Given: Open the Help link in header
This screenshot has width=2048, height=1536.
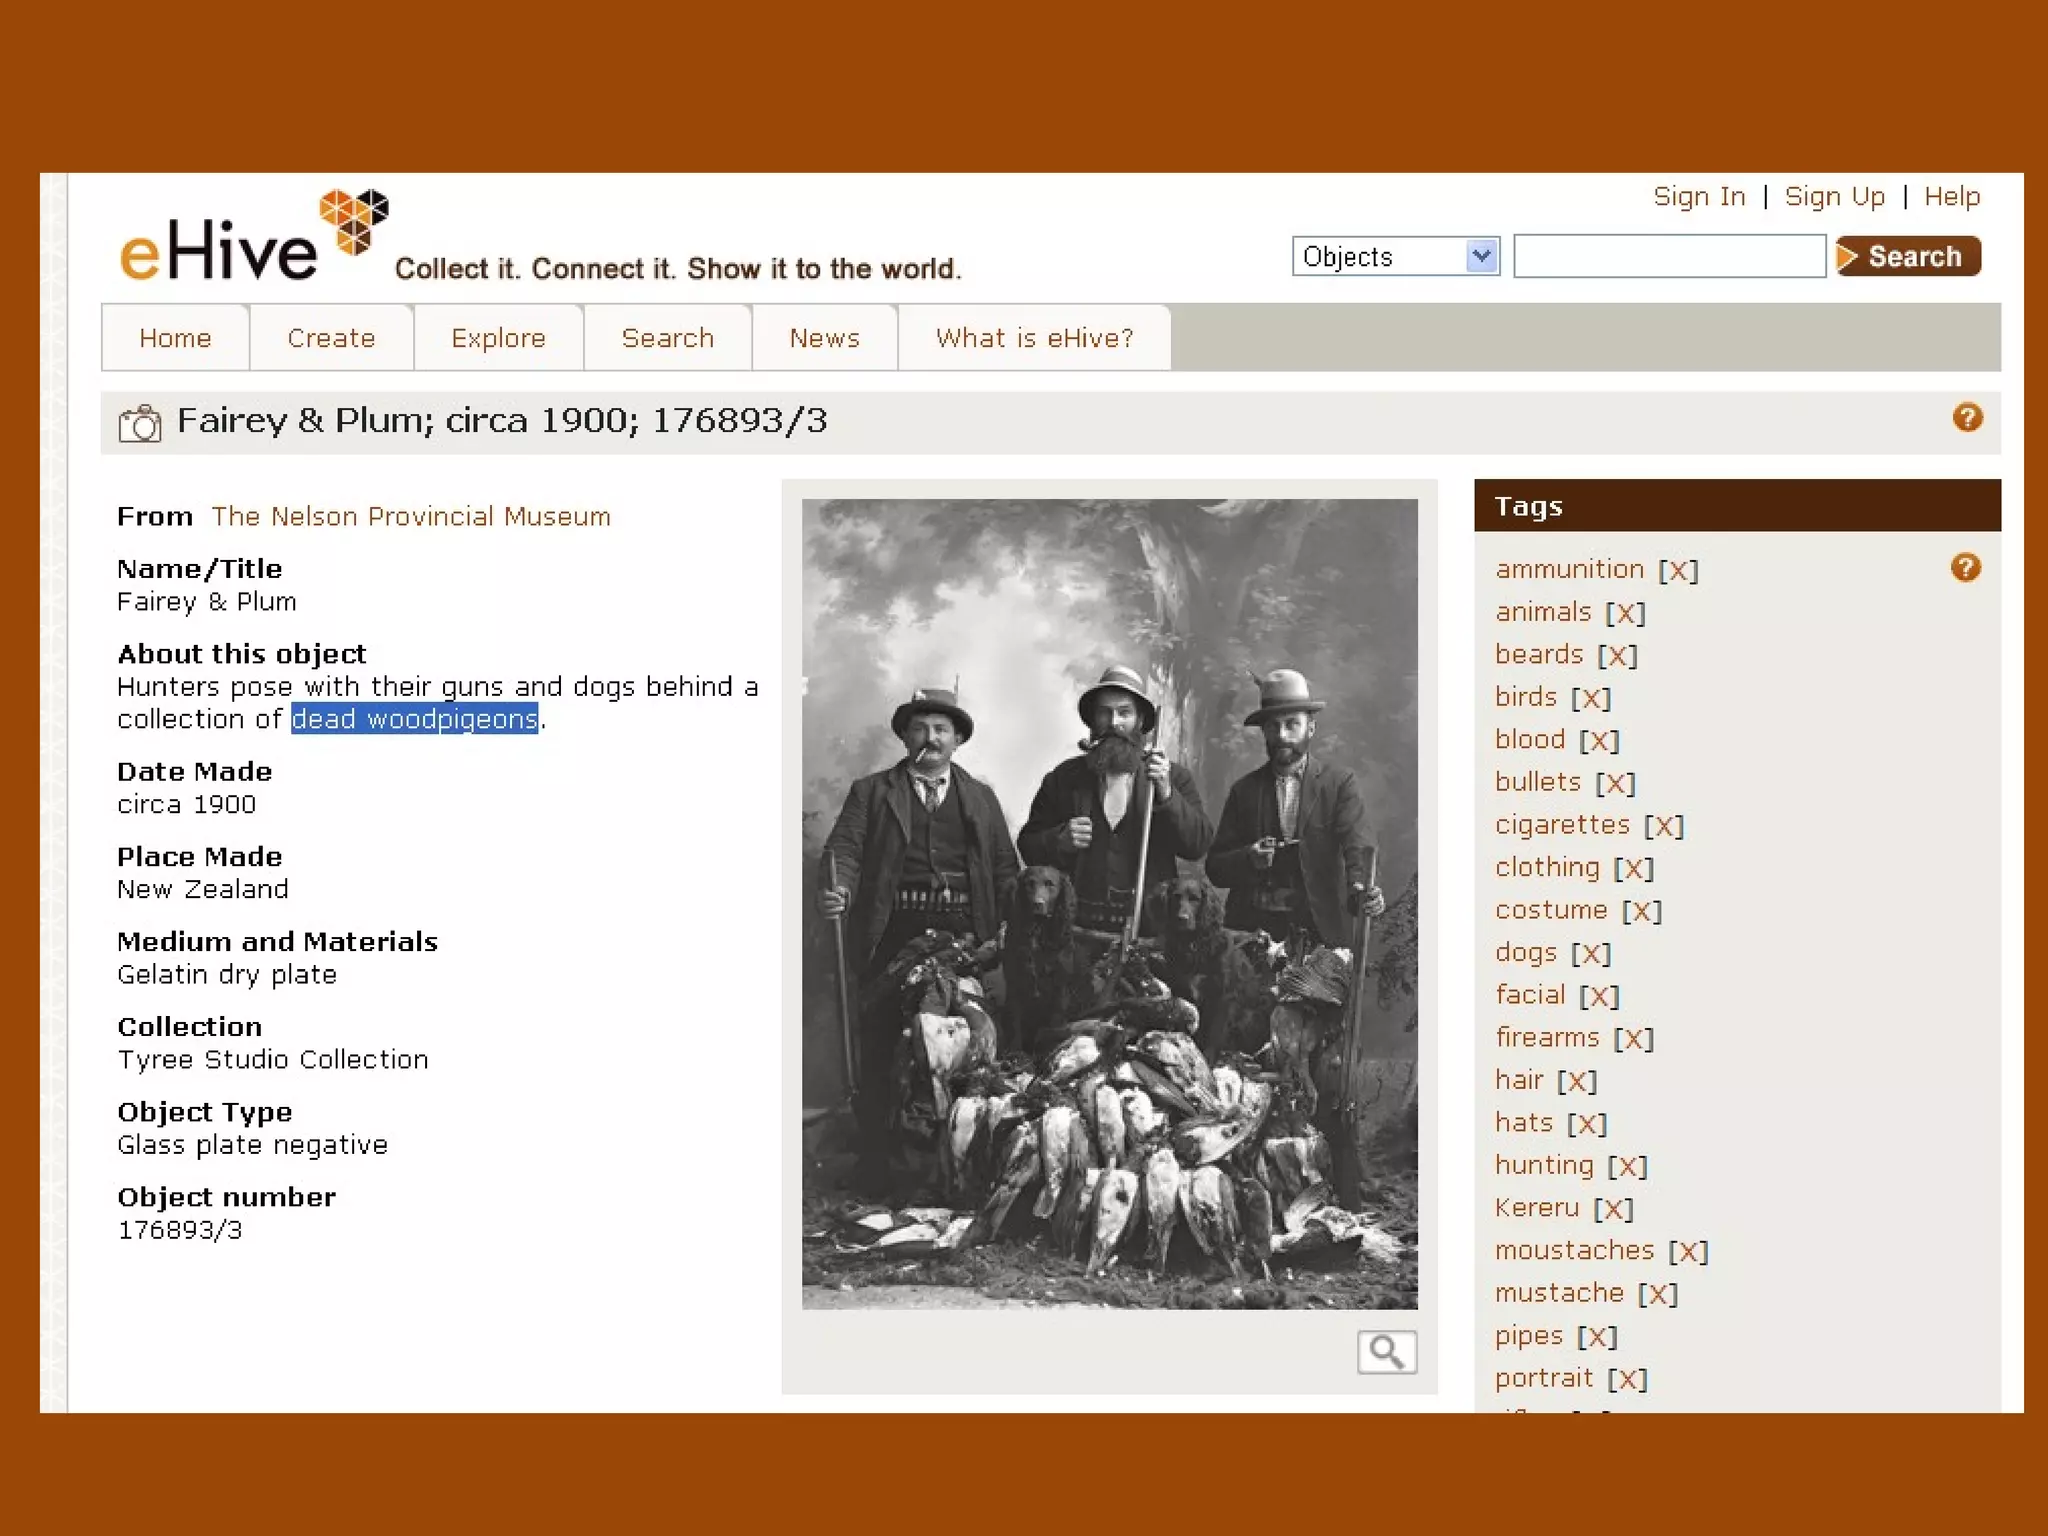Looking at the screenshot, I should coord(1951,196).
